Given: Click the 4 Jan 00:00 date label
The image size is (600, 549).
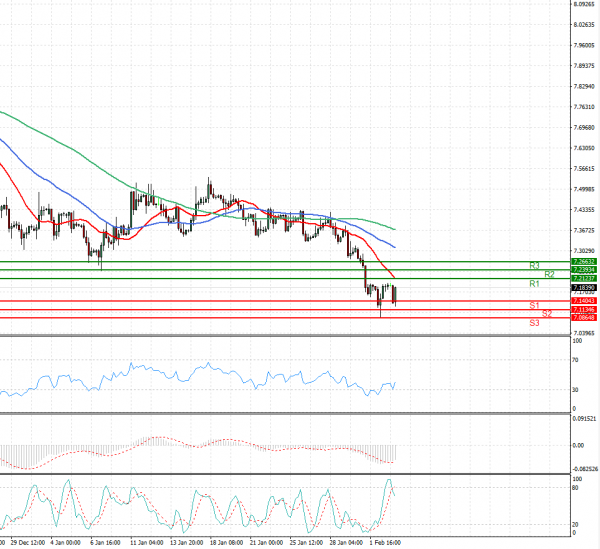Looking at the screenshot, I should 65,542.
